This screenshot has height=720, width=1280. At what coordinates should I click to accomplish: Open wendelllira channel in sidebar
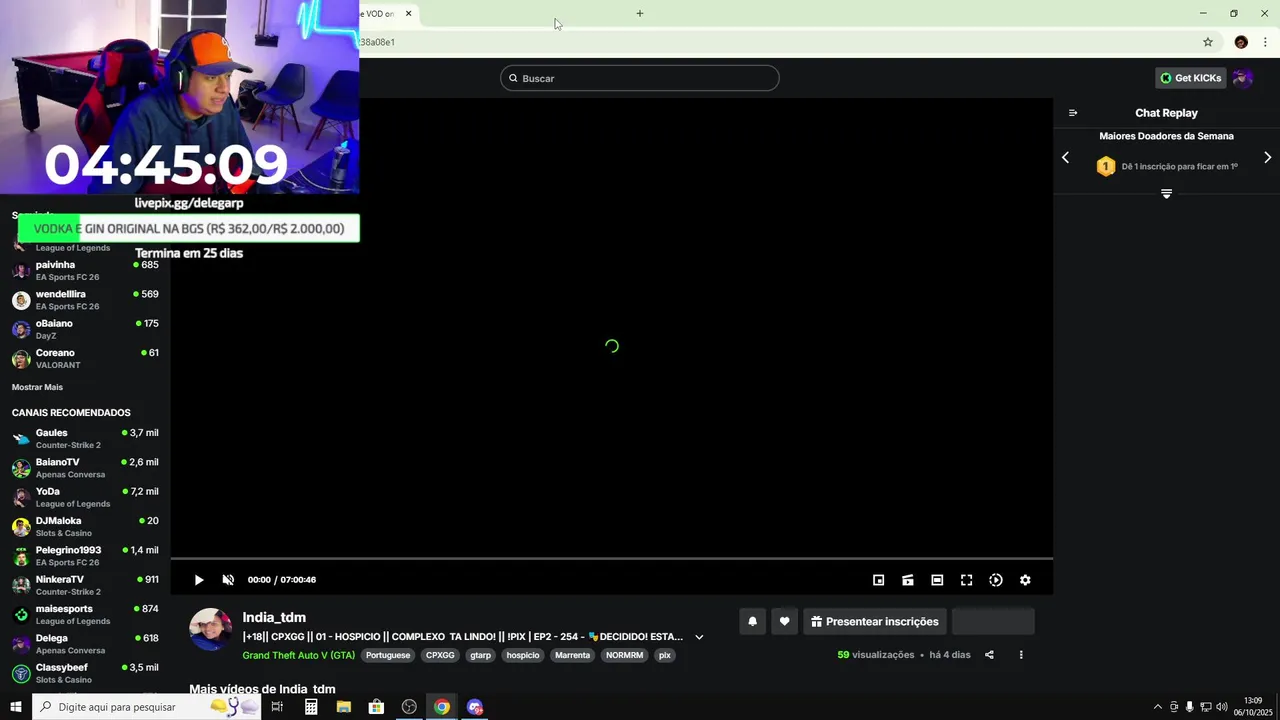coord(85,300)
